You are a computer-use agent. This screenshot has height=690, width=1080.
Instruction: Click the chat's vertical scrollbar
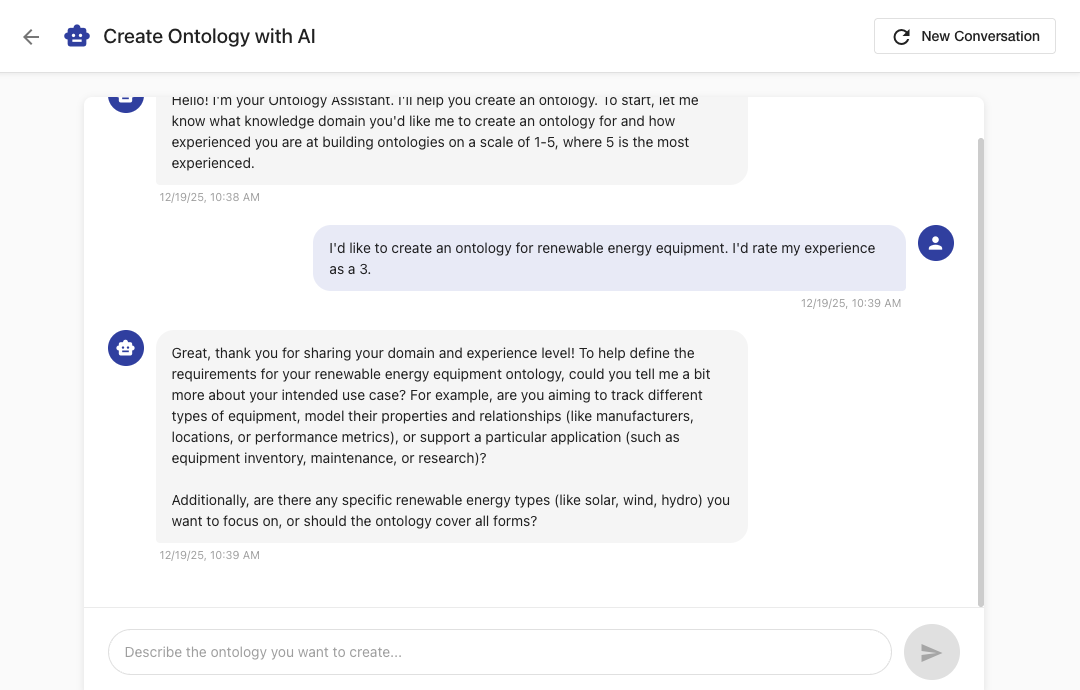(980, 370)
